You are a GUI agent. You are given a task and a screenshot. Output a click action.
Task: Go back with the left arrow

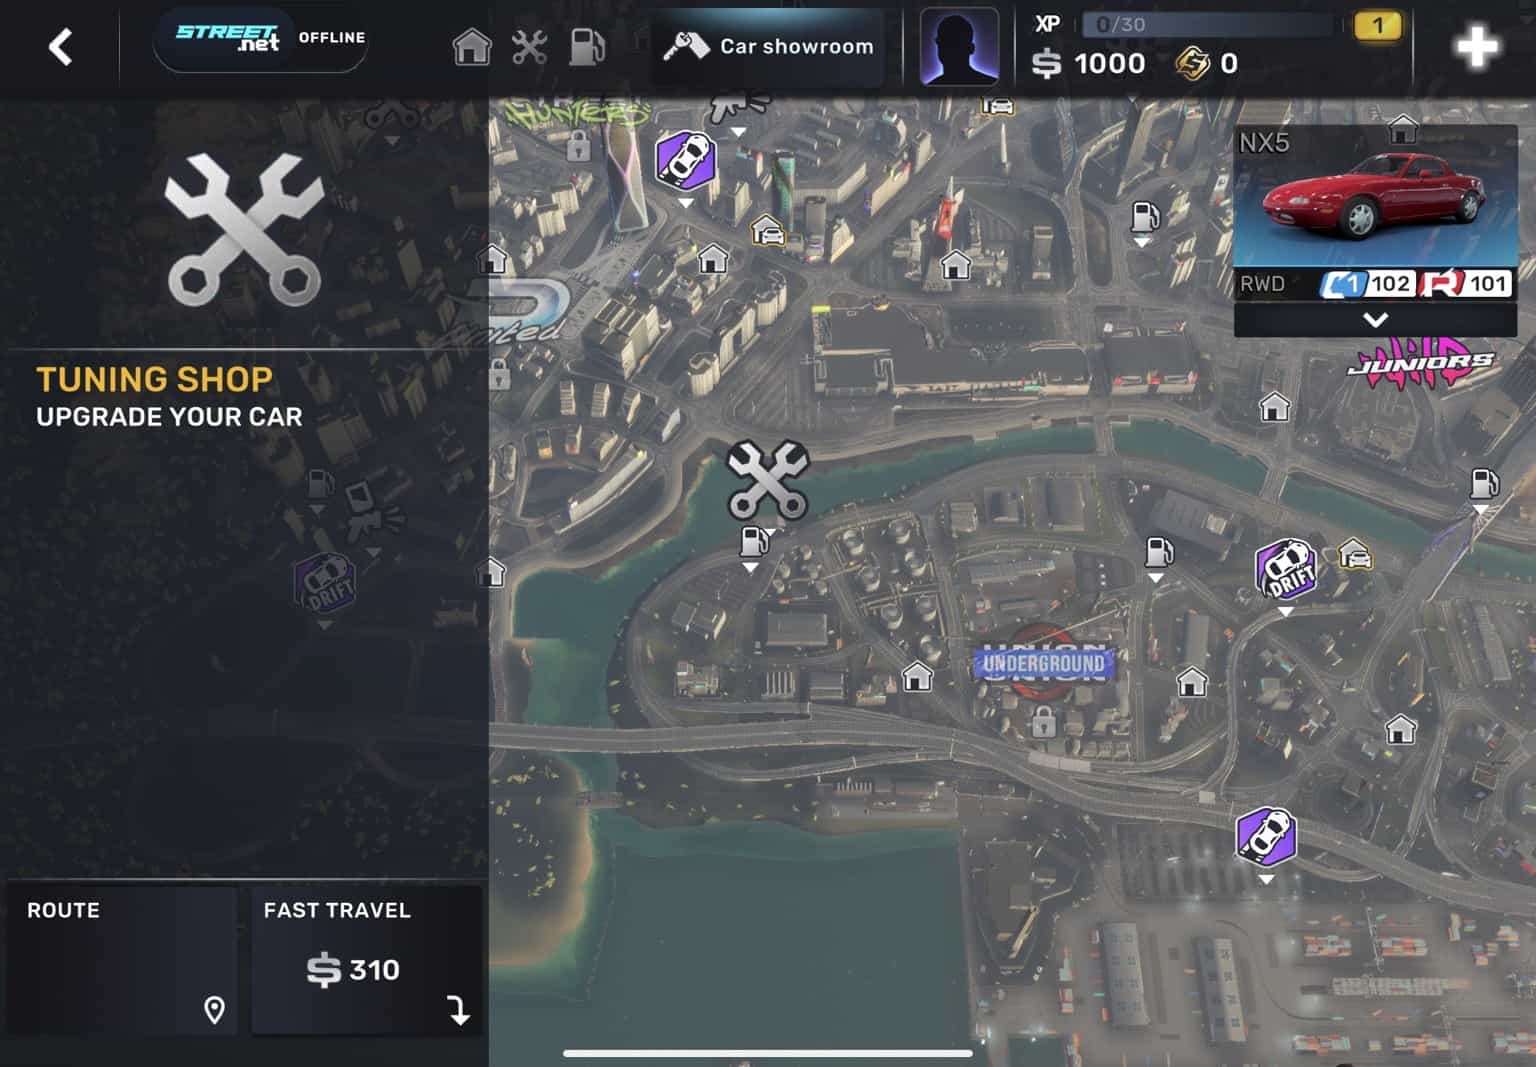[x=61, y=47]
